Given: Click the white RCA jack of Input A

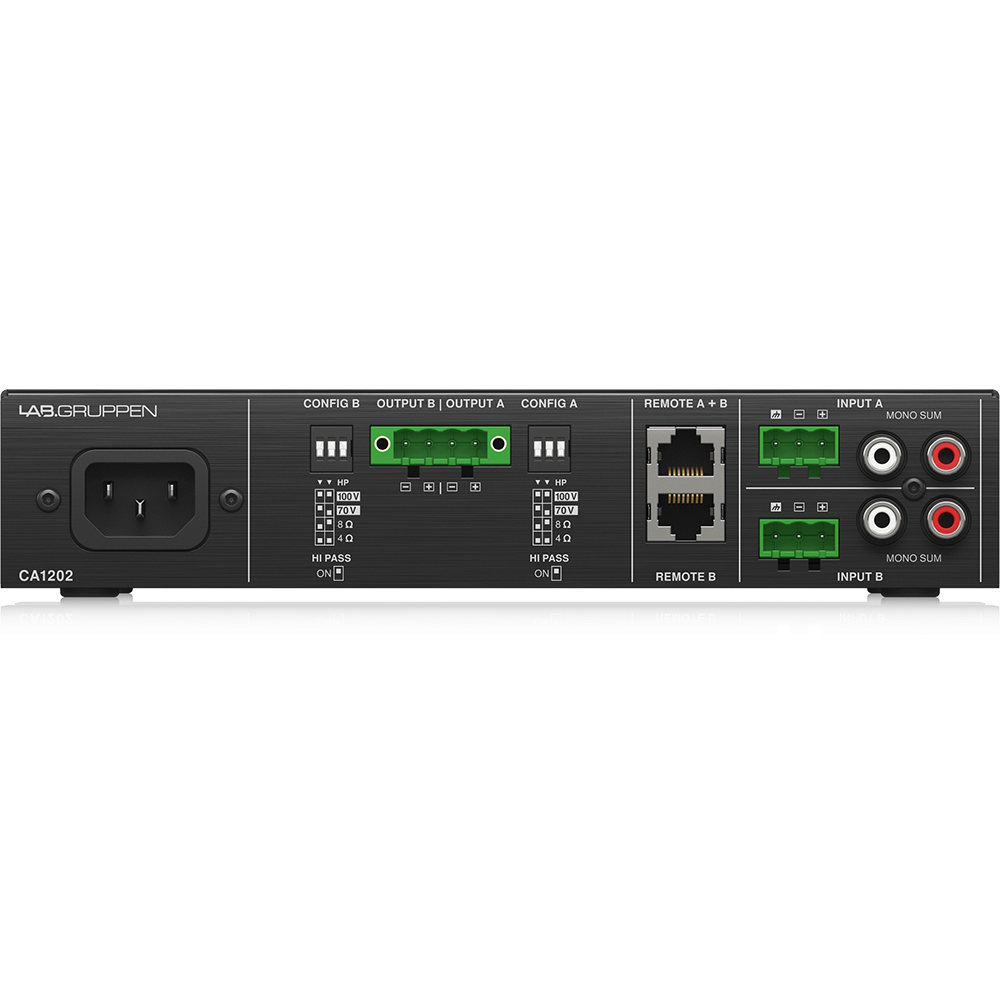Looking at the screenshot, I should 883,455.
